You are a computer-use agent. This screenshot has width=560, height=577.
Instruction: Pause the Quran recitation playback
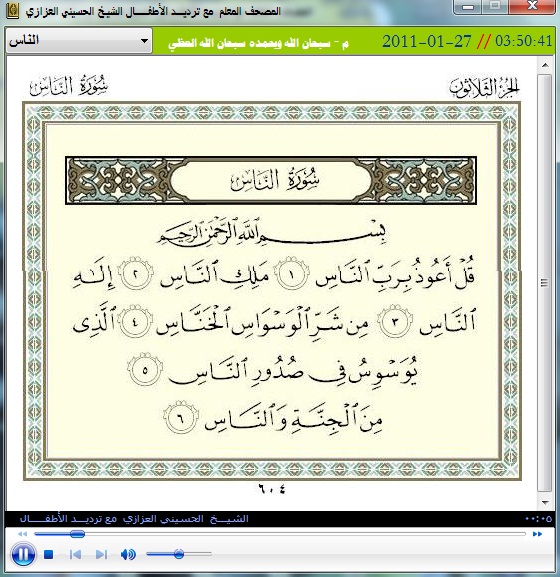(x=23, y=554)
